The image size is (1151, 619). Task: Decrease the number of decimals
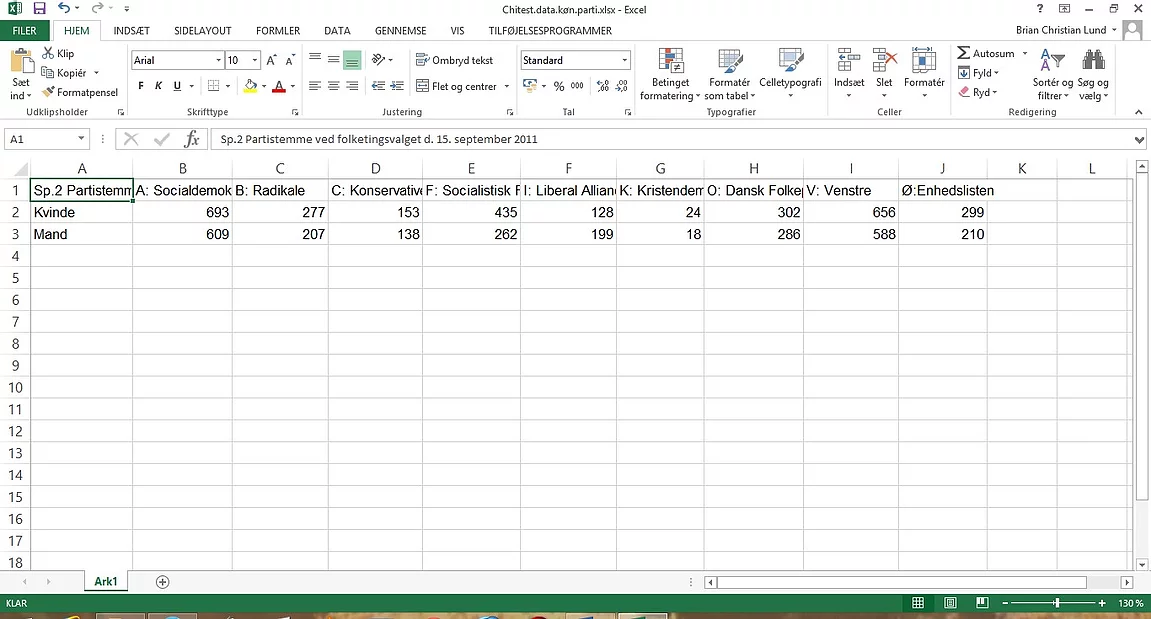tap(622, 87)
